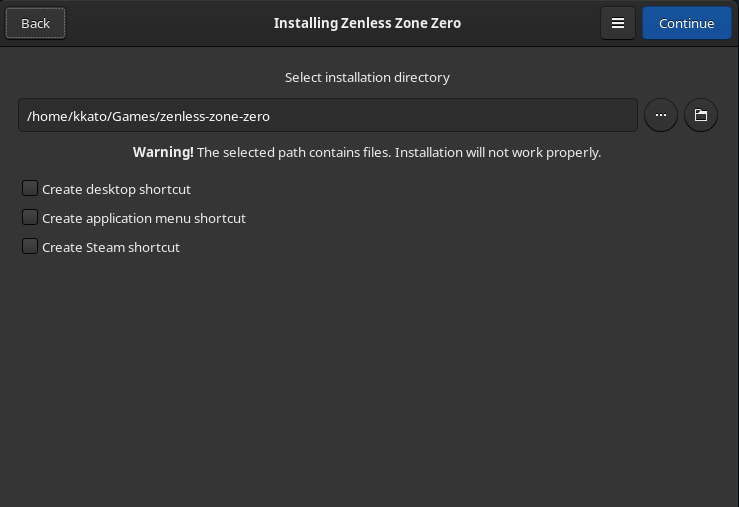Open the hamburger menu in header bar
739x507 pixels.
(x=618, y=23)
